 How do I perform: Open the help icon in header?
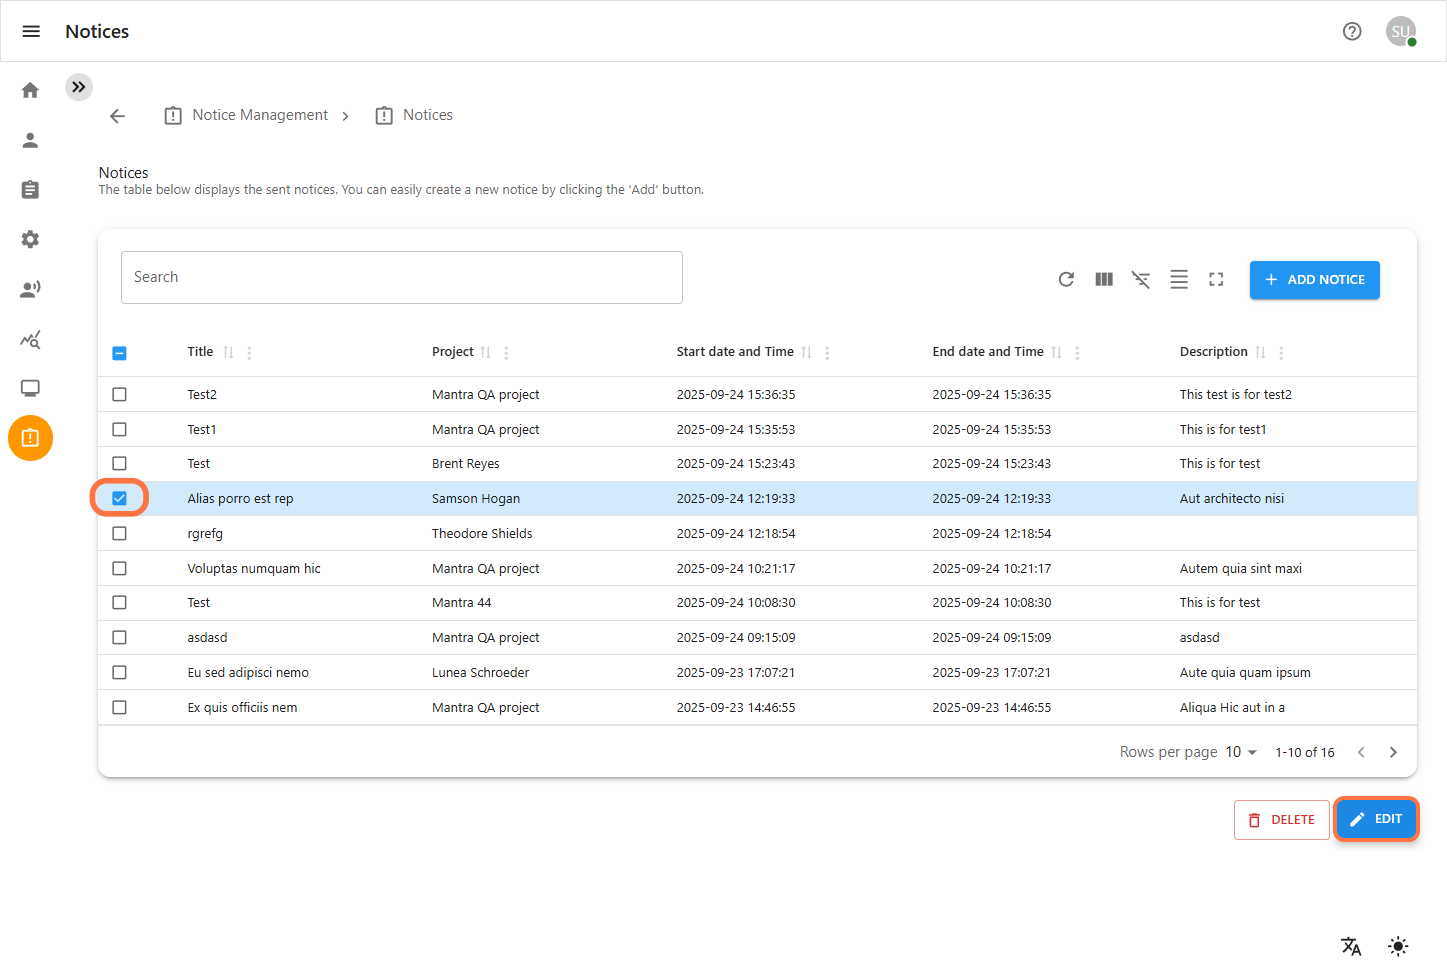click(1352, 31)
